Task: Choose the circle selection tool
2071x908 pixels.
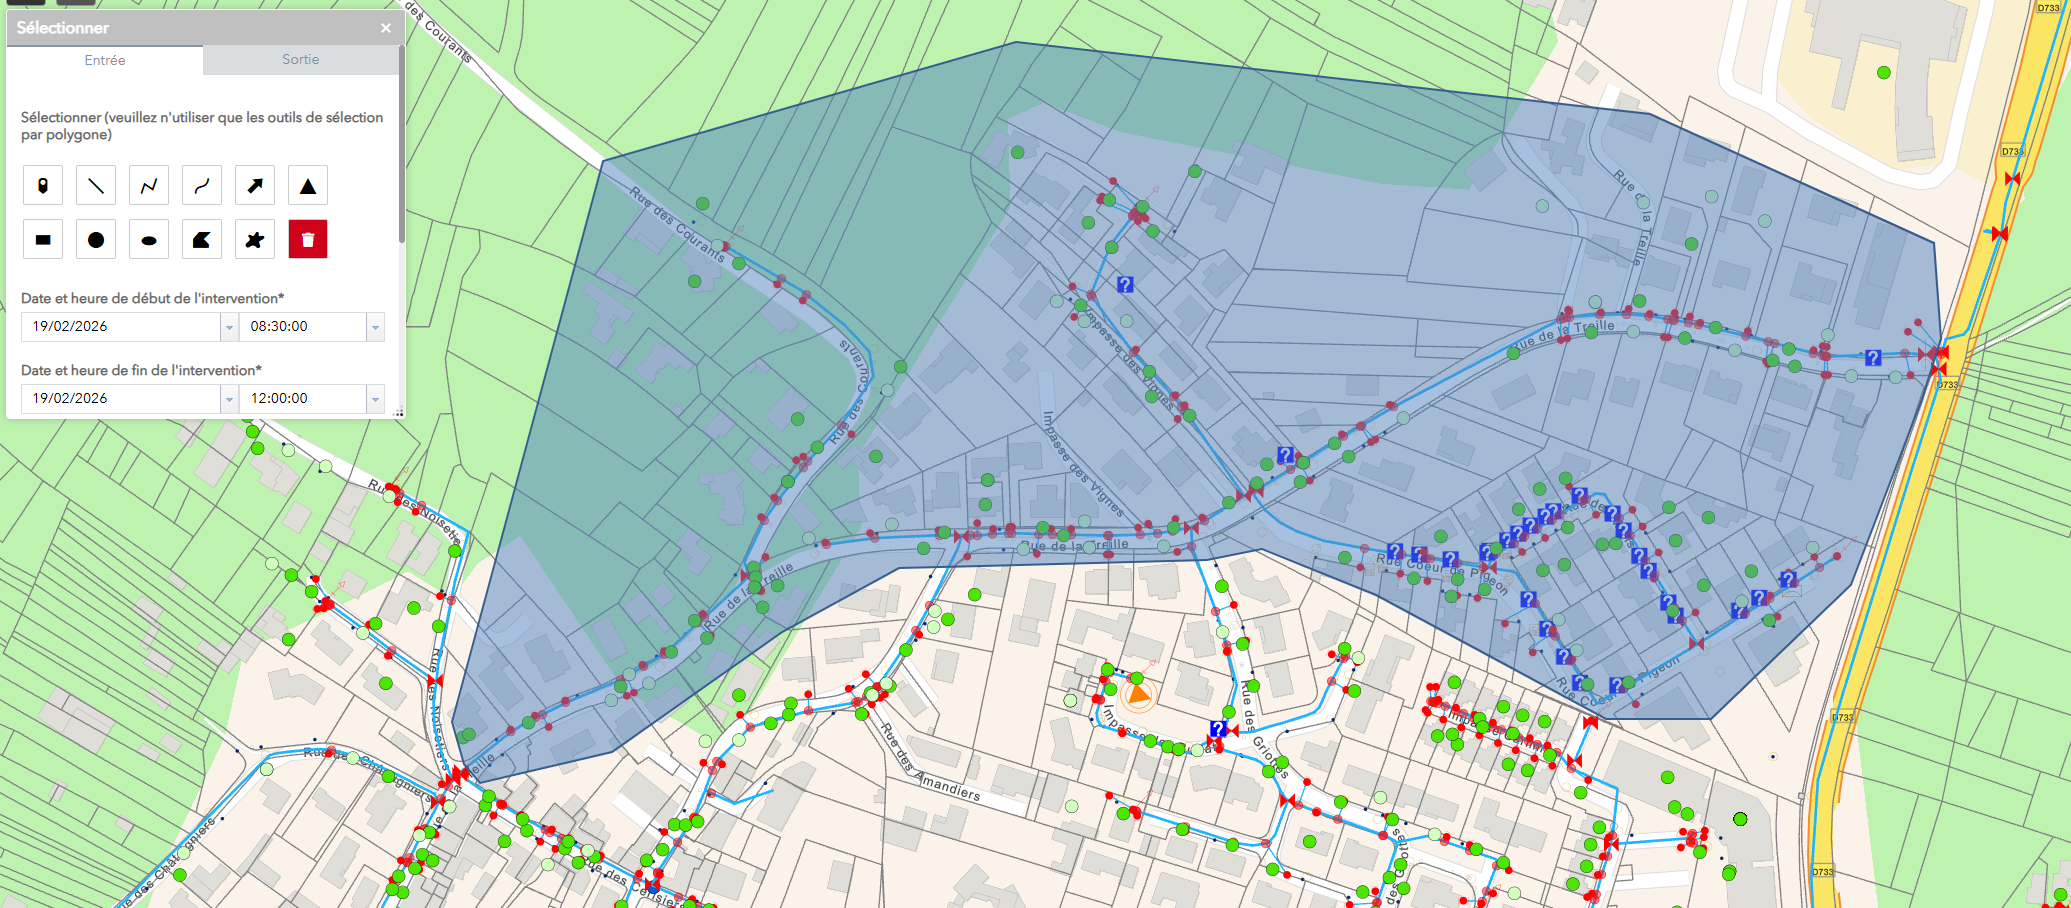Action: pyautogui.click(x=96, y=240)
